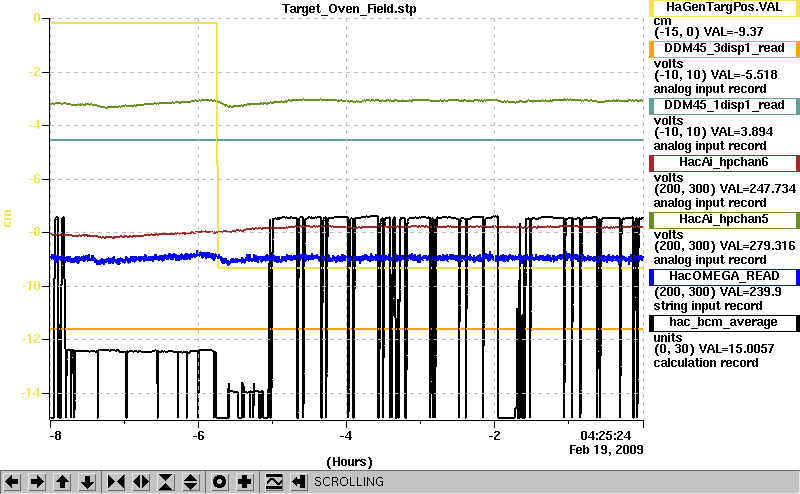Image resolution: width=800 pixels, height=494 pixels.
Task: Click the VAL=3.894 reading text
Action: pyautogui.click(x=742, y=132)
